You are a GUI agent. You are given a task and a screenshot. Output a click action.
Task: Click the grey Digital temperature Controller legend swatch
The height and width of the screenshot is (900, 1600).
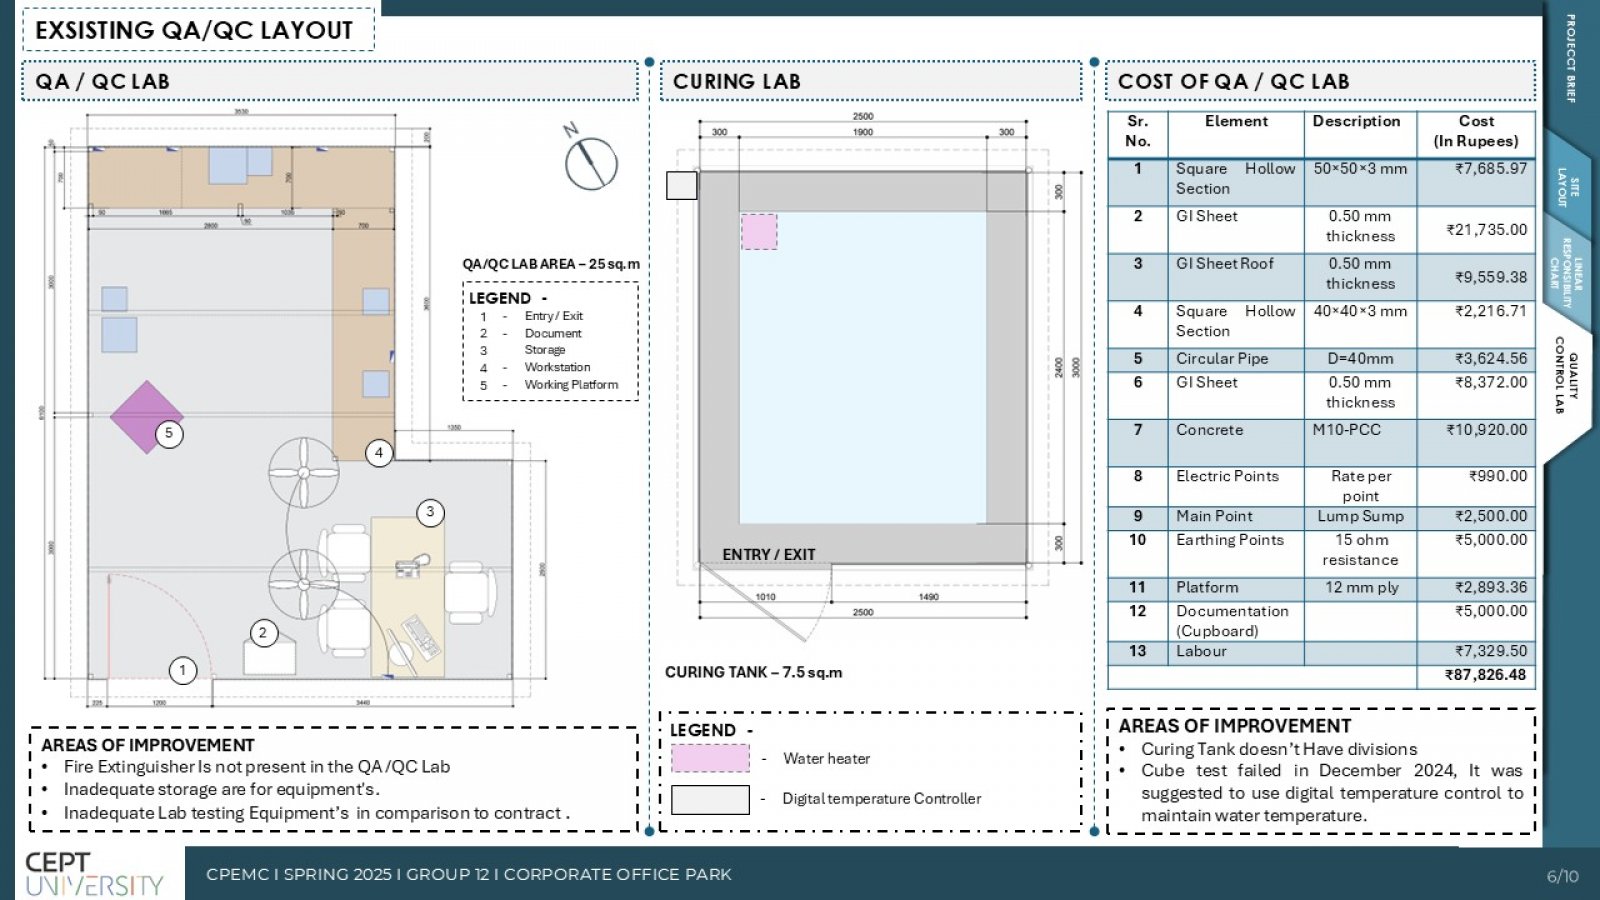(x=710, y=800)
